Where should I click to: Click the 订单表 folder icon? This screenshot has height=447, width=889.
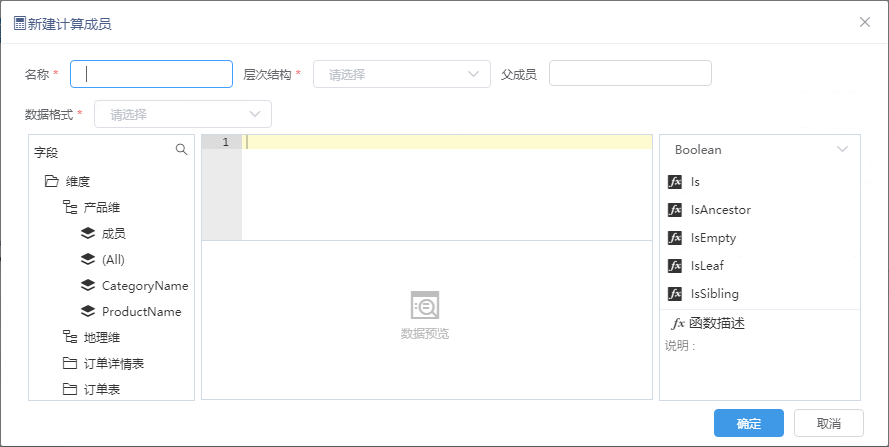[x=70, y=389]
